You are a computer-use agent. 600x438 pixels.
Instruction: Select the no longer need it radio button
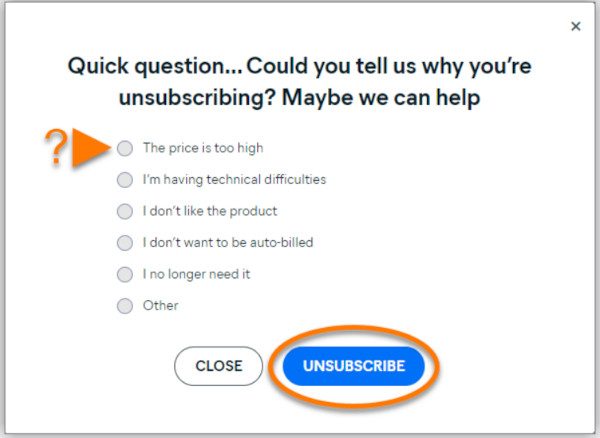[125, 274]
